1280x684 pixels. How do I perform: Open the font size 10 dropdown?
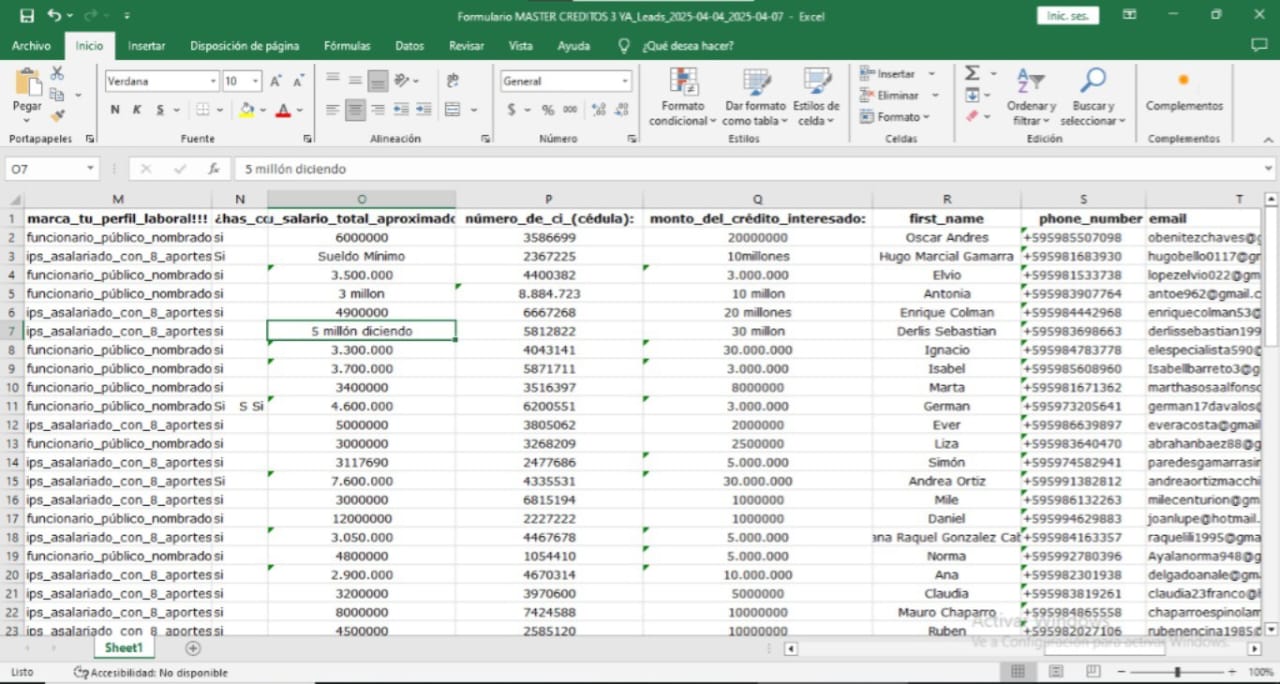256,81
